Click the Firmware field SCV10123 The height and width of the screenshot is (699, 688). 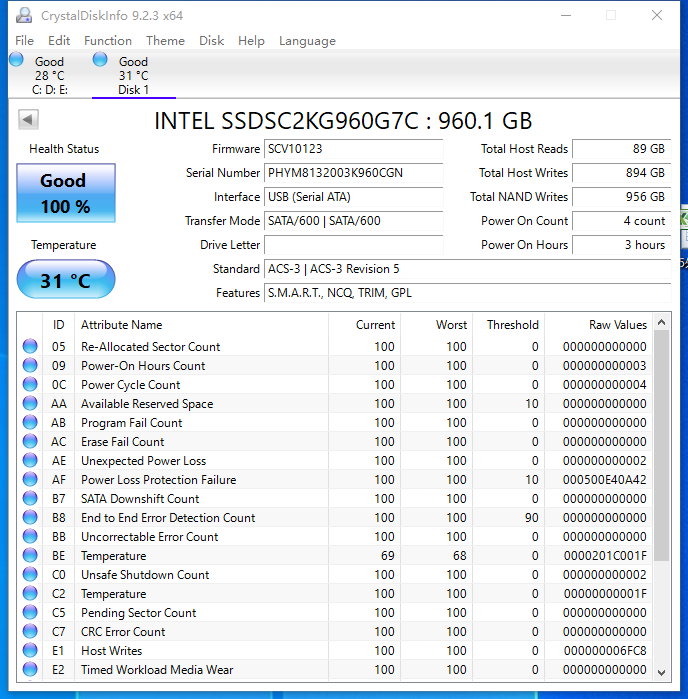tap(354, 149)
